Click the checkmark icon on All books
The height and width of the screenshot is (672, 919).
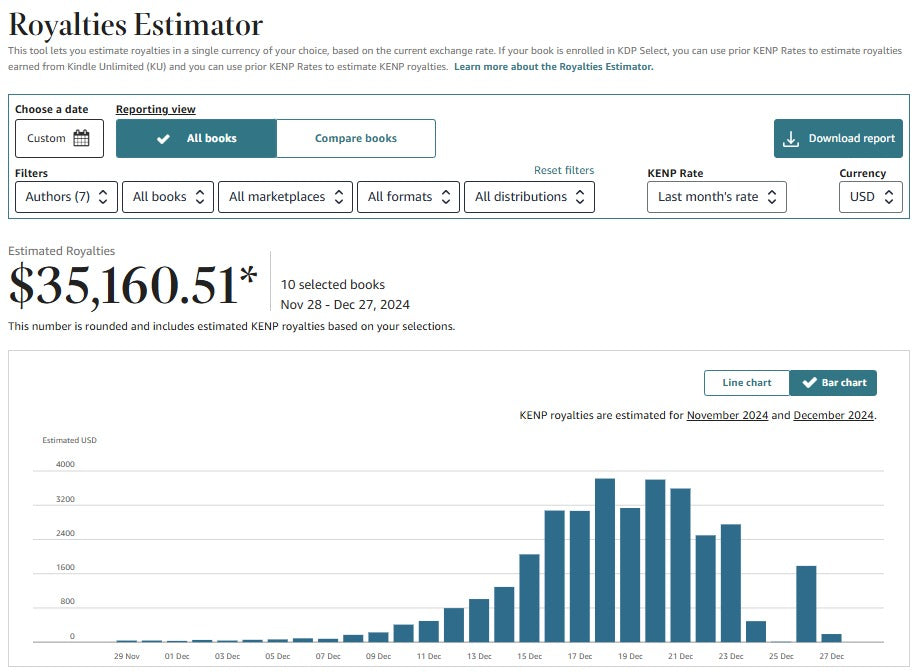(x=163, y=139)
